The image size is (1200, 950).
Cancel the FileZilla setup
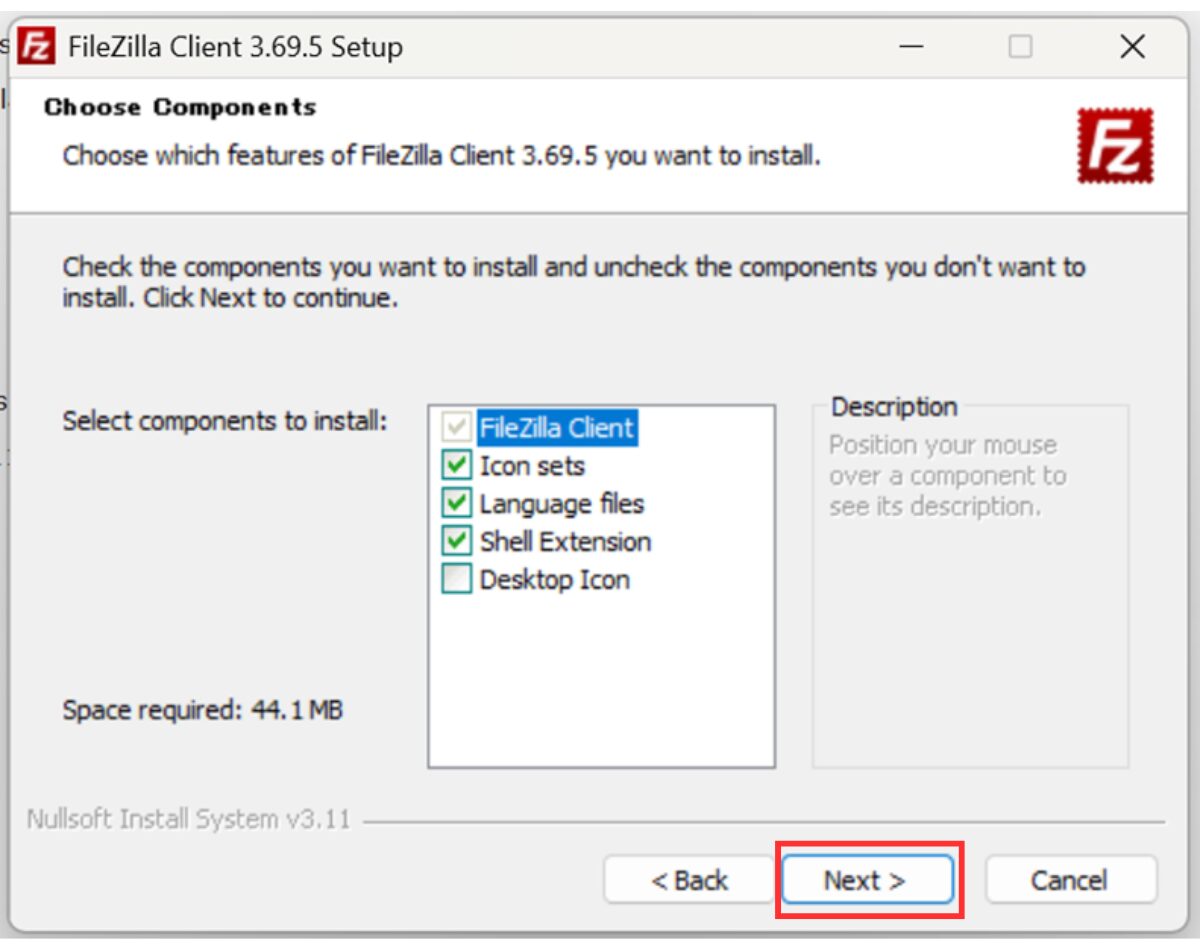pyautogui.click(x=1070, y=881)
